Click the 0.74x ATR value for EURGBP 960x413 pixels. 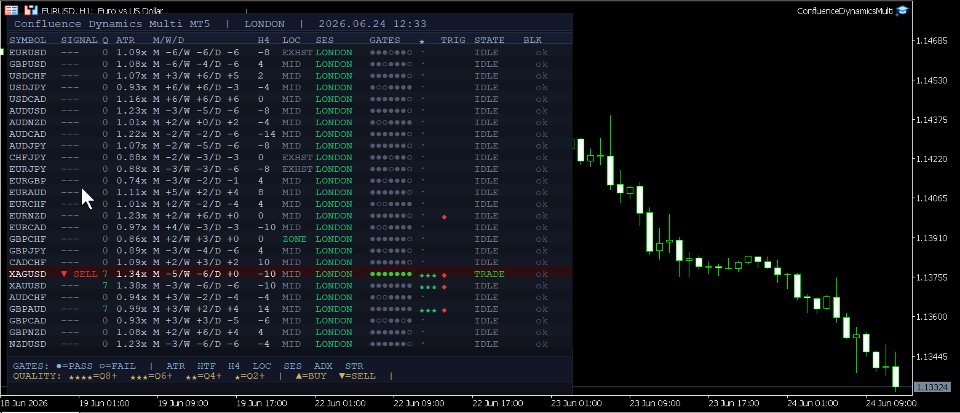[x=132, y=180]
